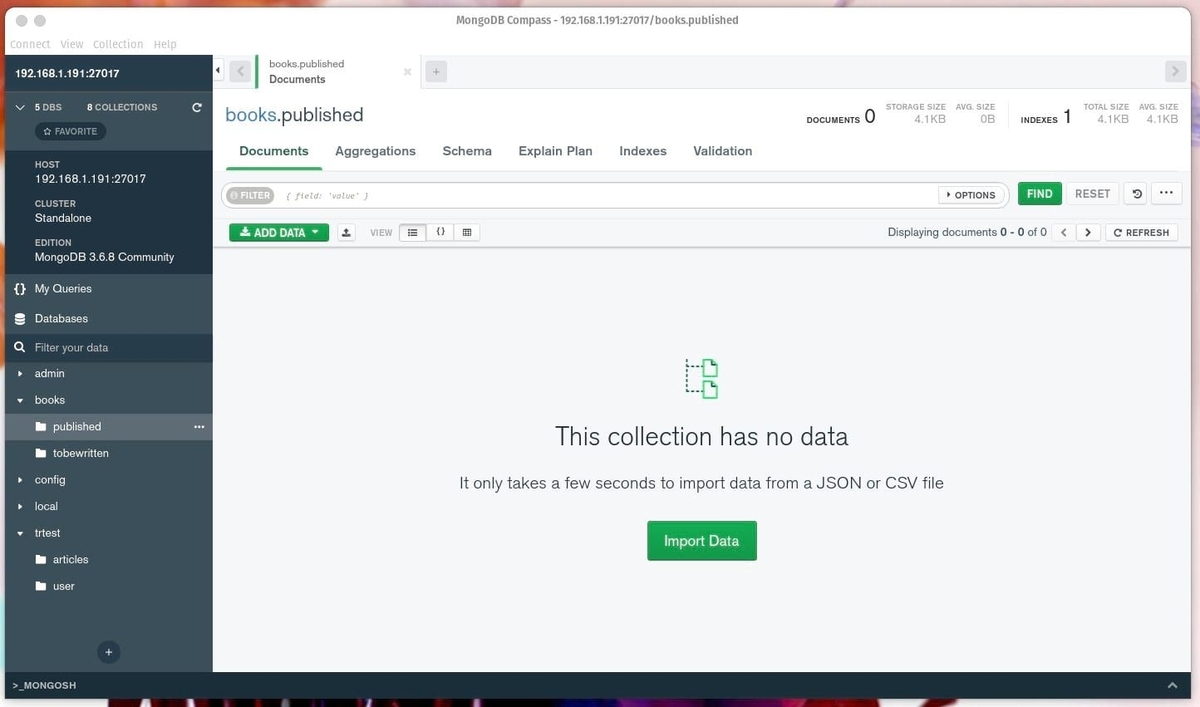Click the ellipsis icon next to query history
Screen dimensions: 1200x707
click(x=1166, y=193)
